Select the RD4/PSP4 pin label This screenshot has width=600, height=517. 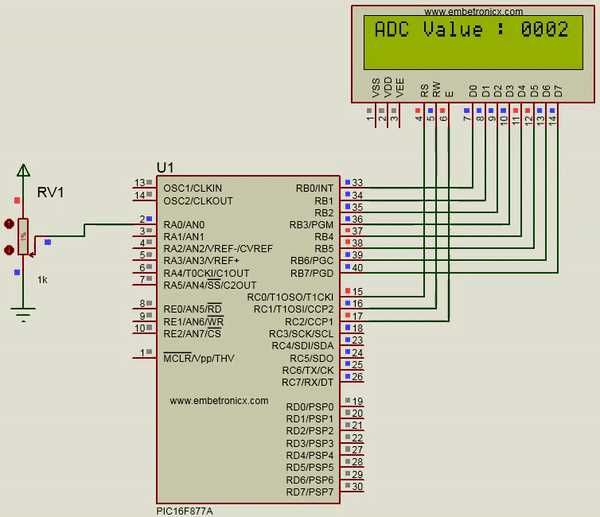(x=310, y=456)
